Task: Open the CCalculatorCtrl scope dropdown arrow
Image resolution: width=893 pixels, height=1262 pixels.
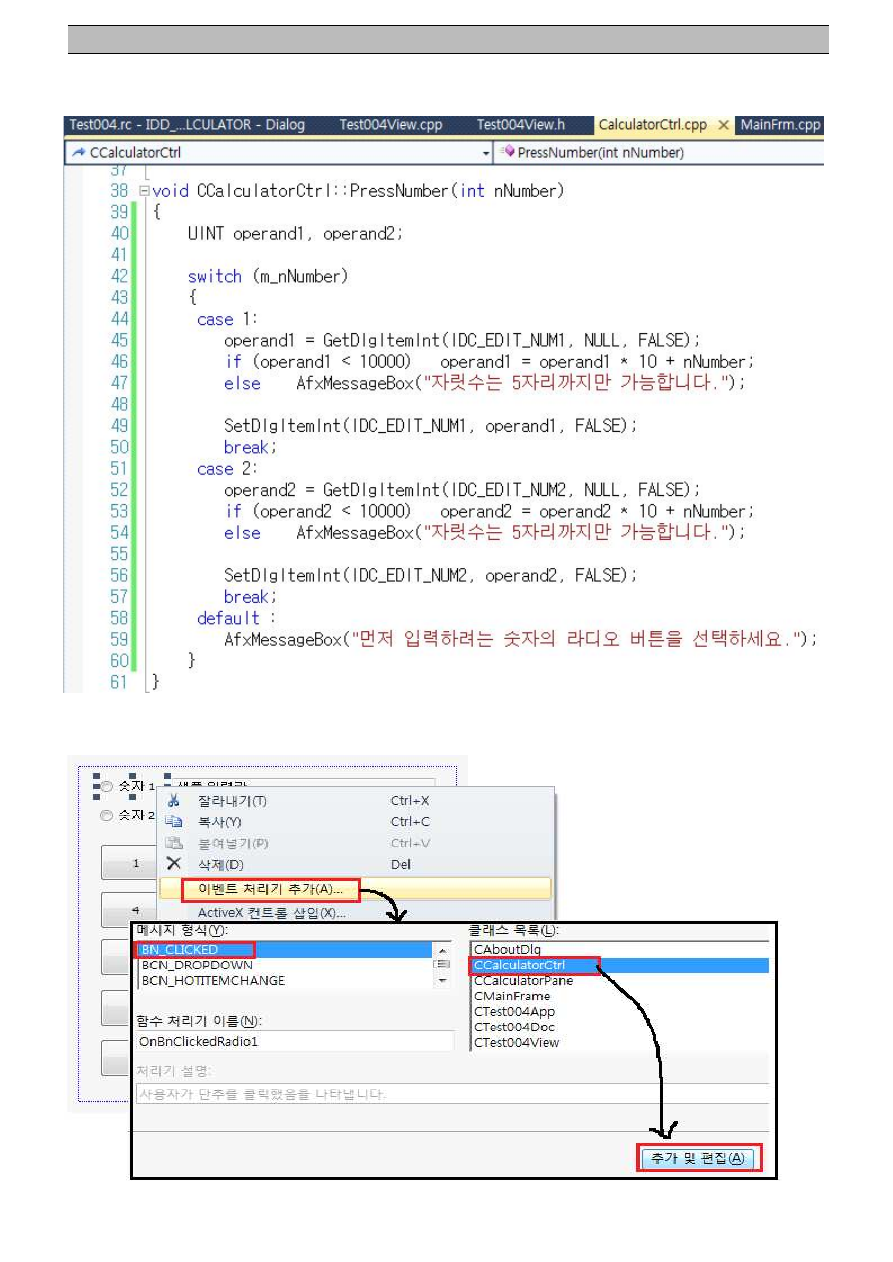Action: click(x=486, y=153)
